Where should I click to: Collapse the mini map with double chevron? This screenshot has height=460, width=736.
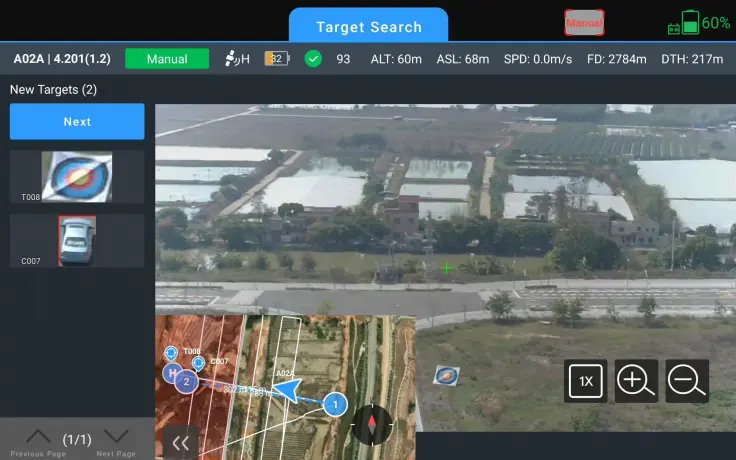(x=181, y=443)
